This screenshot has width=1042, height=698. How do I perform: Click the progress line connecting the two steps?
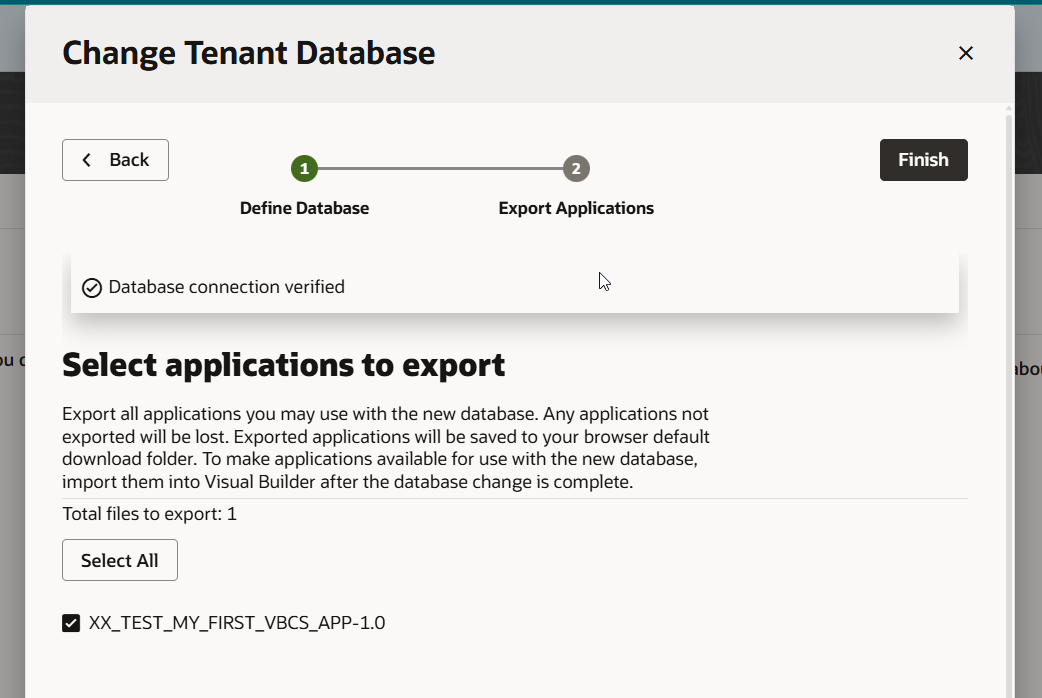click(440, 168)
